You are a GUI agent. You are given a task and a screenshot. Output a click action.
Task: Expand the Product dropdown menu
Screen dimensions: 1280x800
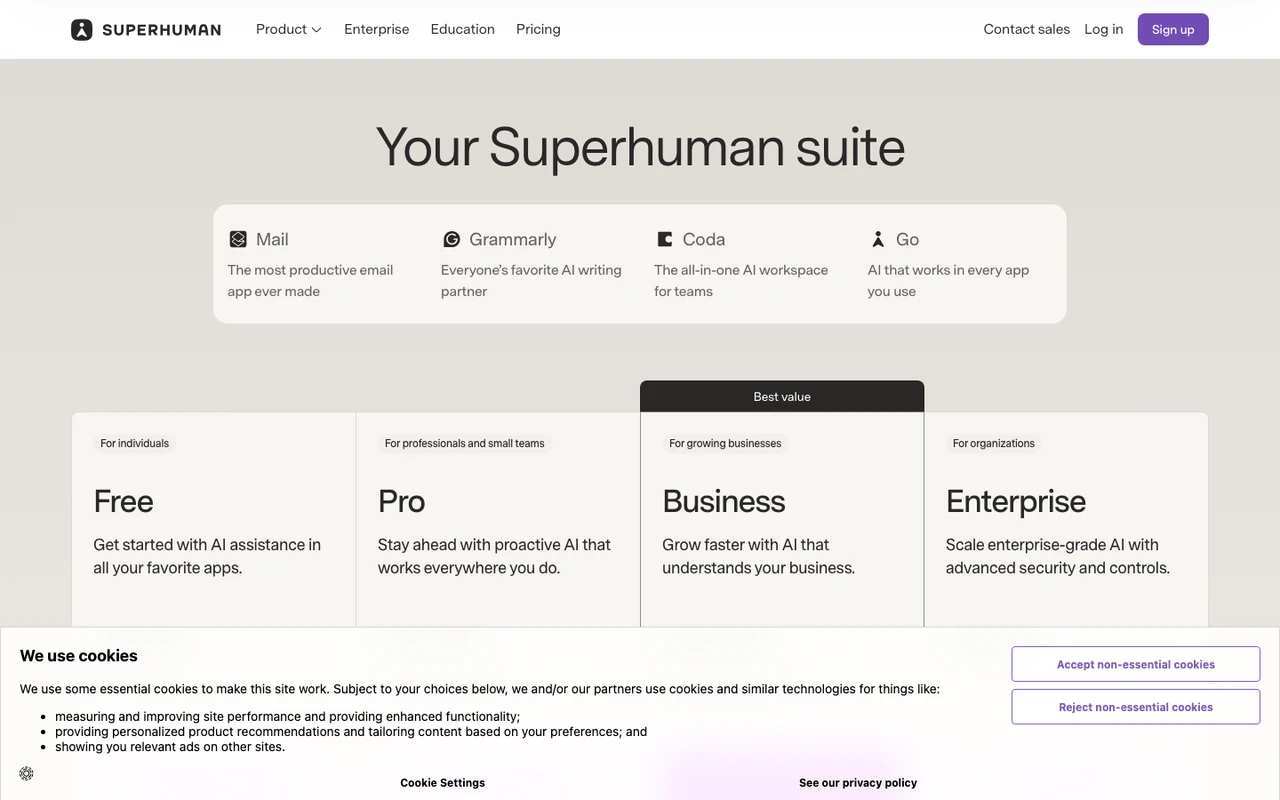(x=288, y=29)
